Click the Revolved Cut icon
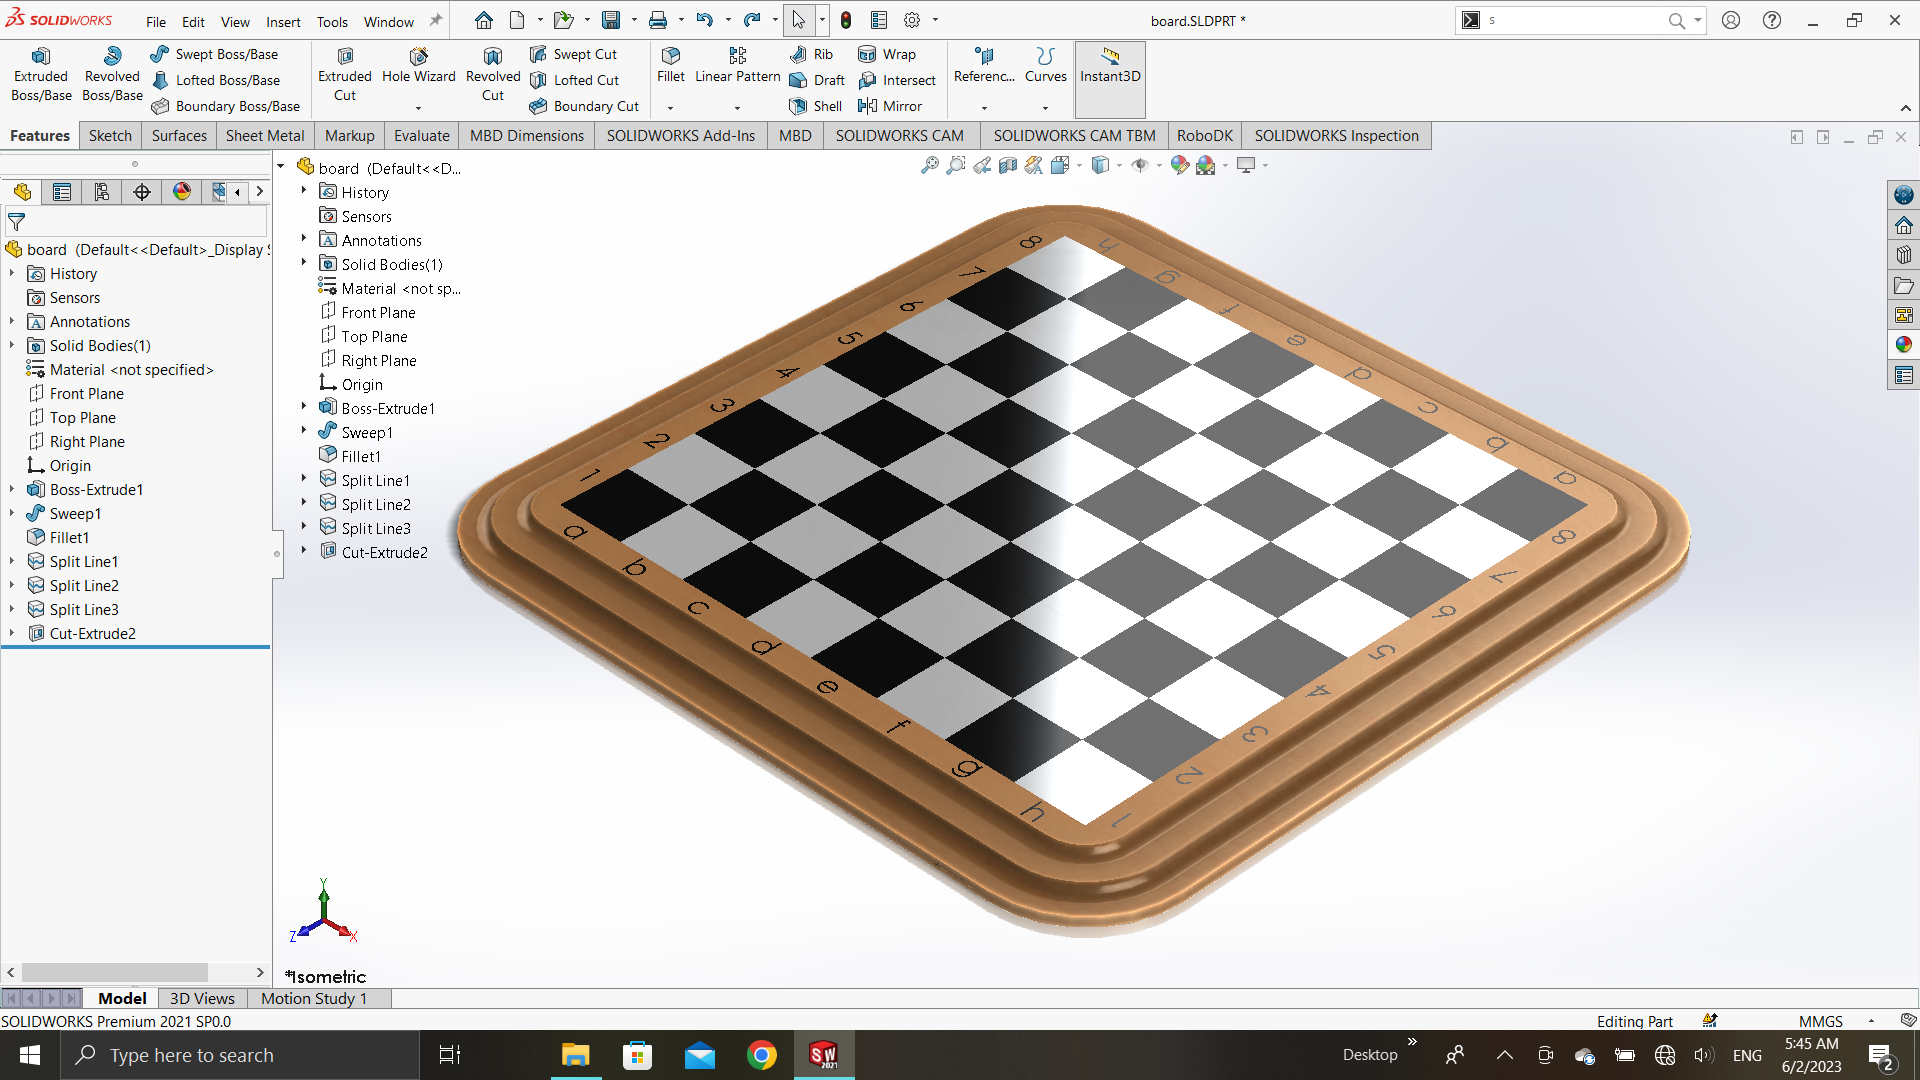The width and height of the screenshot is (1920, 1080). click(493, 56)
